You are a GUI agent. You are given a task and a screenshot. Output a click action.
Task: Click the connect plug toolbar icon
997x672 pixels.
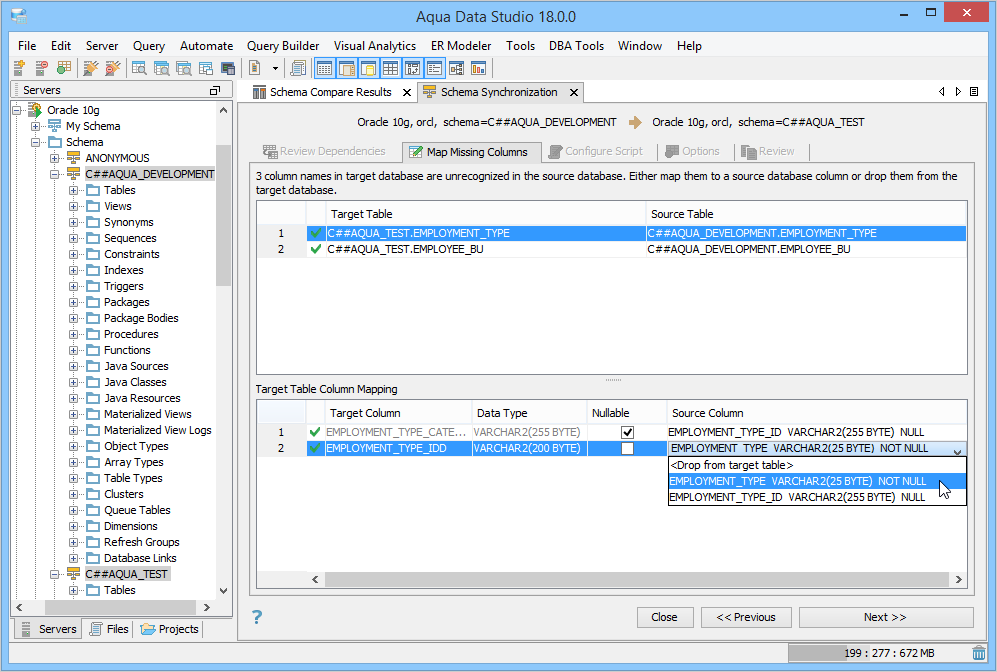pos(90,67)
